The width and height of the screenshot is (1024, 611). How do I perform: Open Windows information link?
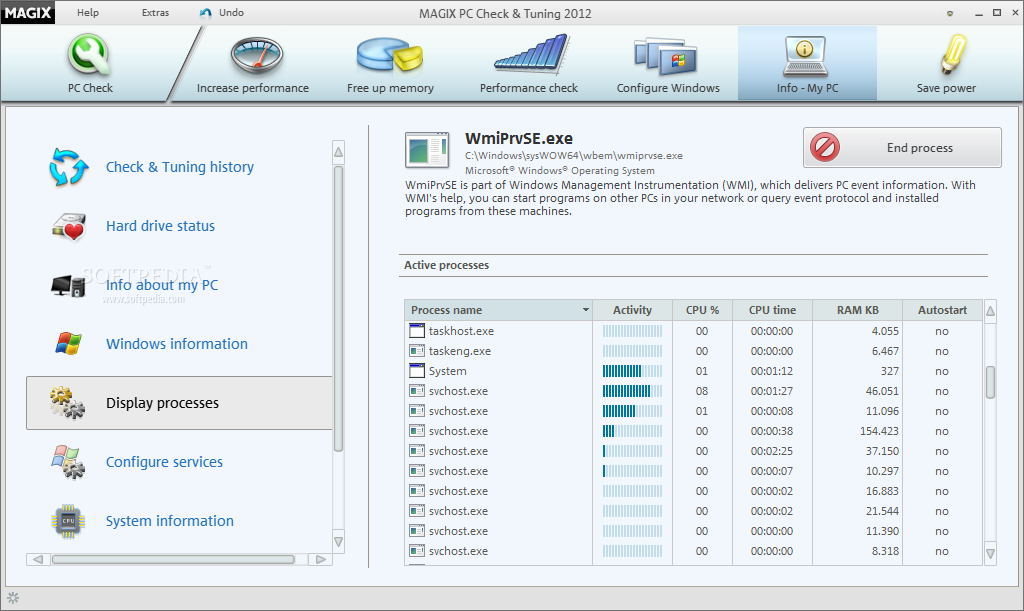177,344
